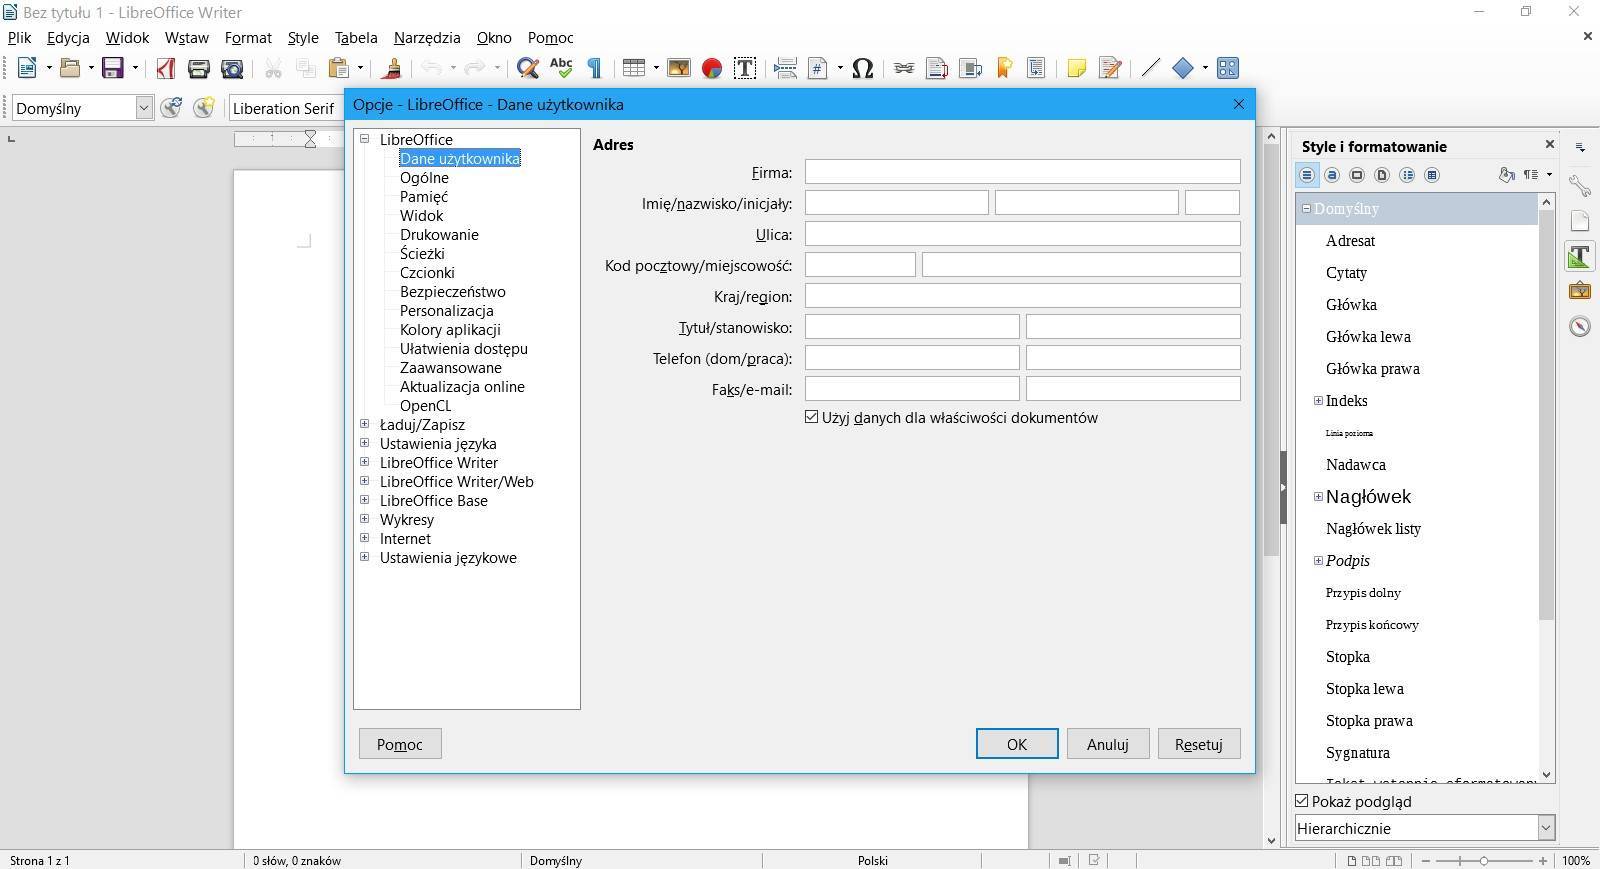This screenshot has width=1600, height=869.
Task: Click the Pomoc button in dialog
Action: pyautogui.click(x=400, y=744)
